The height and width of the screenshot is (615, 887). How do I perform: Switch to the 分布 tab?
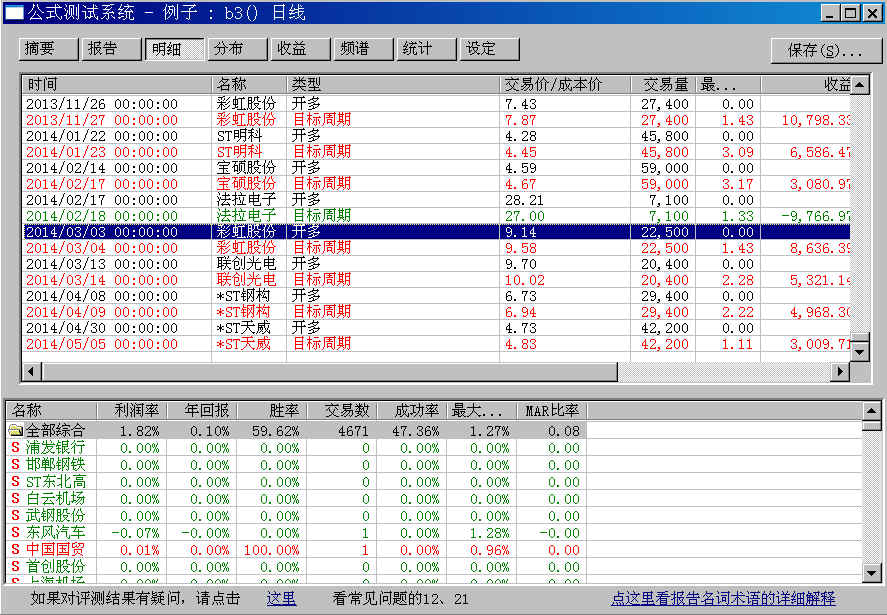[x=238, y=49]
